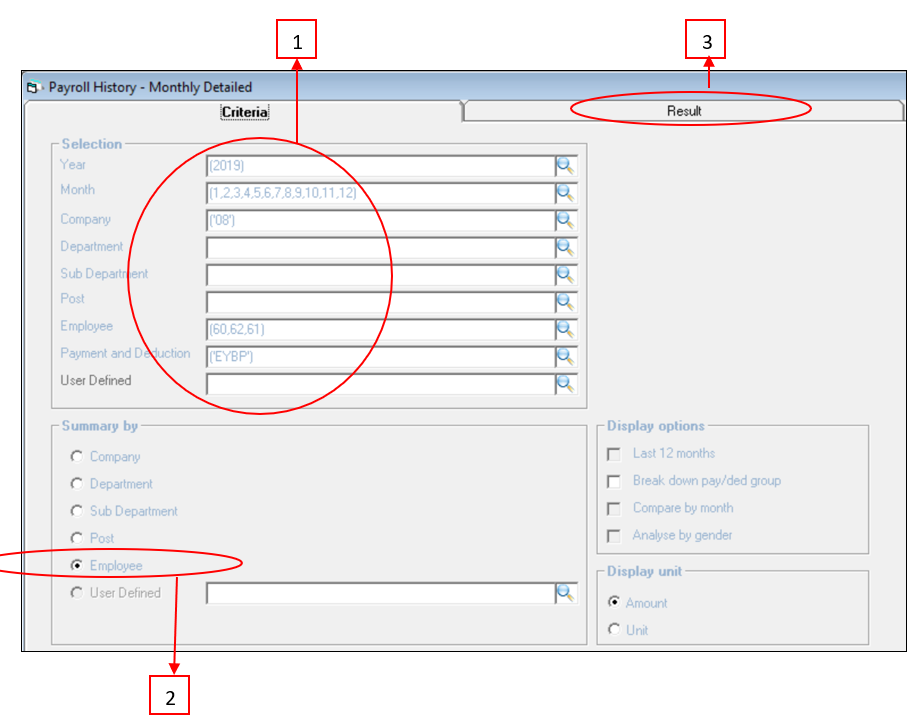Select the Unit display unit option
The image size is (919, 721).
pos(614,630)
